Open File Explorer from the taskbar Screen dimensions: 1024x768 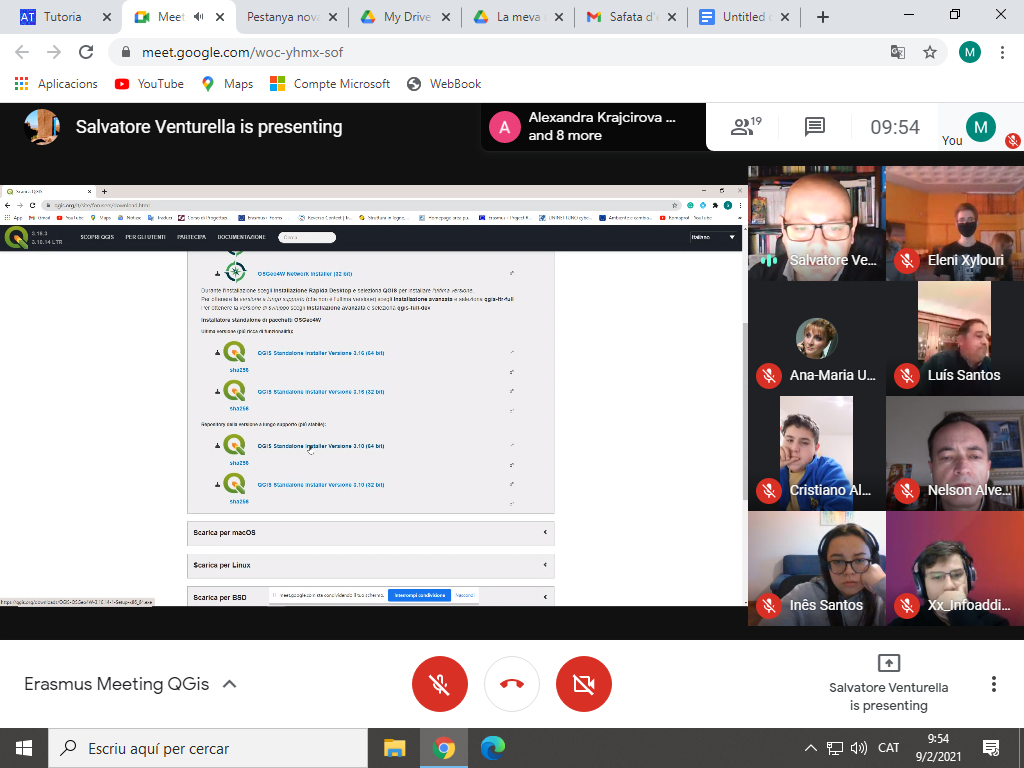(395, 748)
